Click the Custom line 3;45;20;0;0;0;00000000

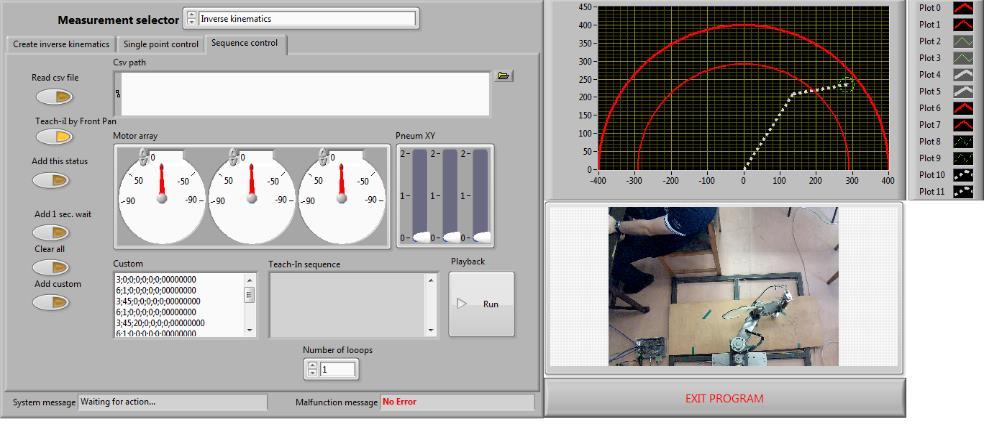tap(160, 322)
